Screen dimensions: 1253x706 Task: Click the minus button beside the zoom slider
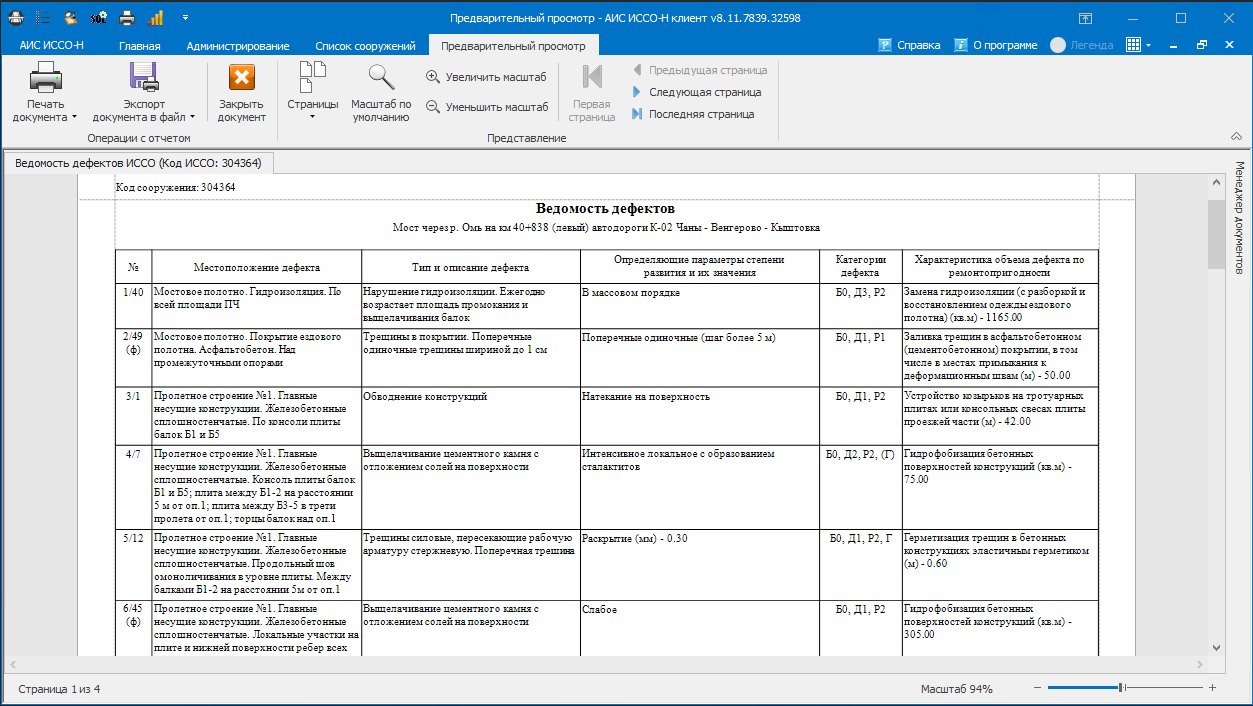[x=1037, y=688]
